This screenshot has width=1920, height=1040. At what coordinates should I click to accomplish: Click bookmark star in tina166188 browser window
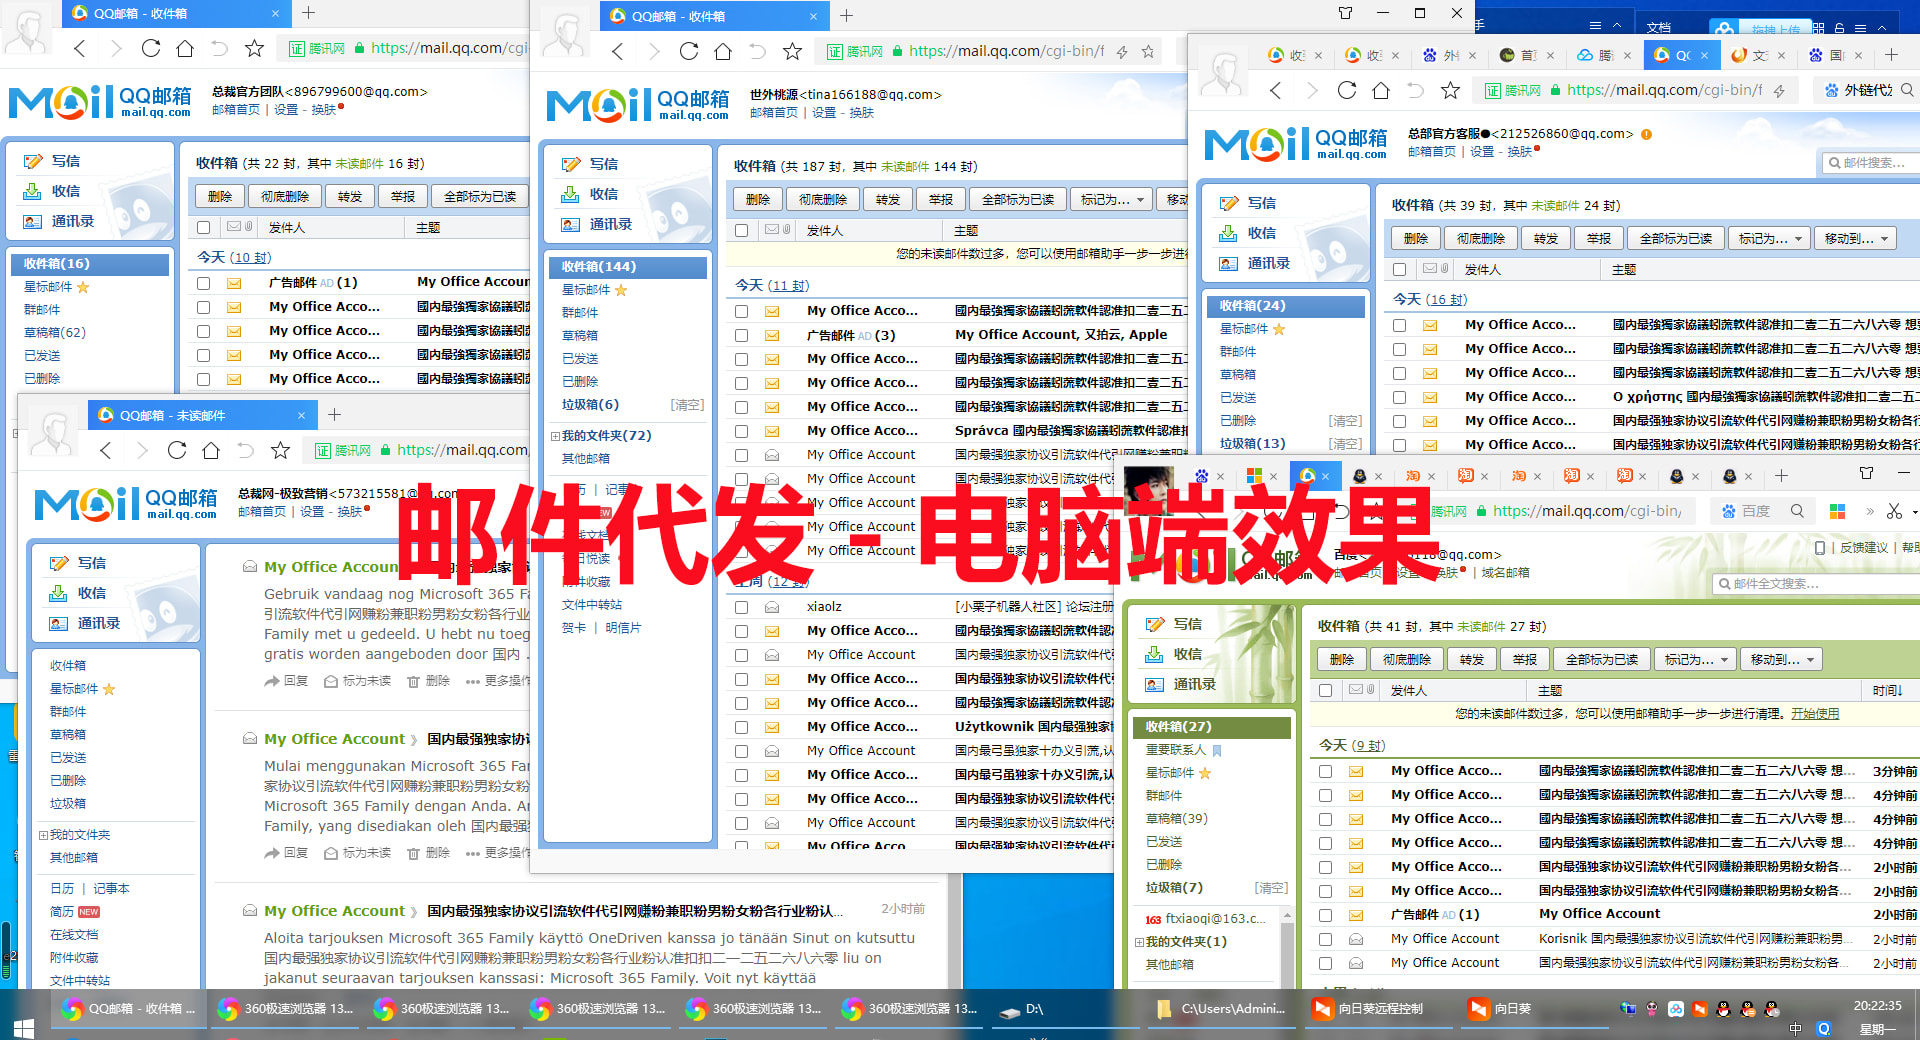(792, 51)
